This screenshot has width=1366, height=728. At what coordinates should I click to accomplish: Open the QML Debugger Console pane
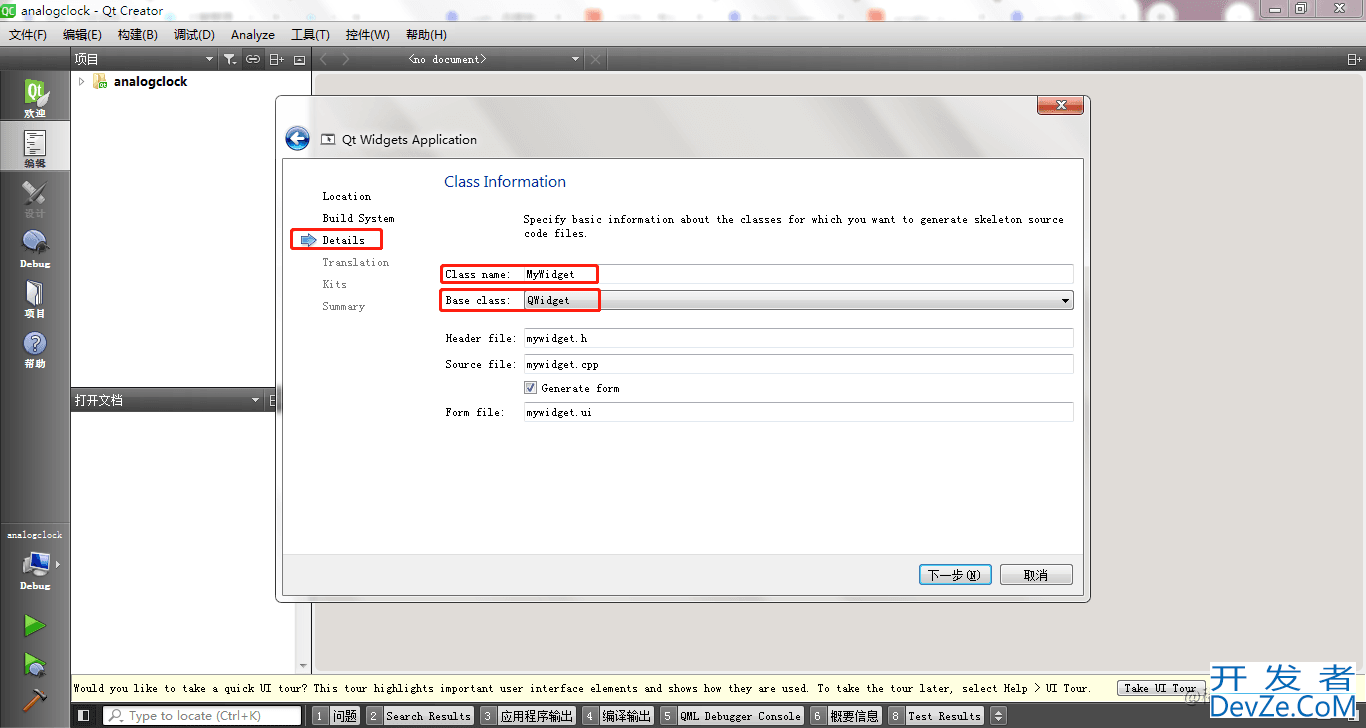tap(731, 715)
